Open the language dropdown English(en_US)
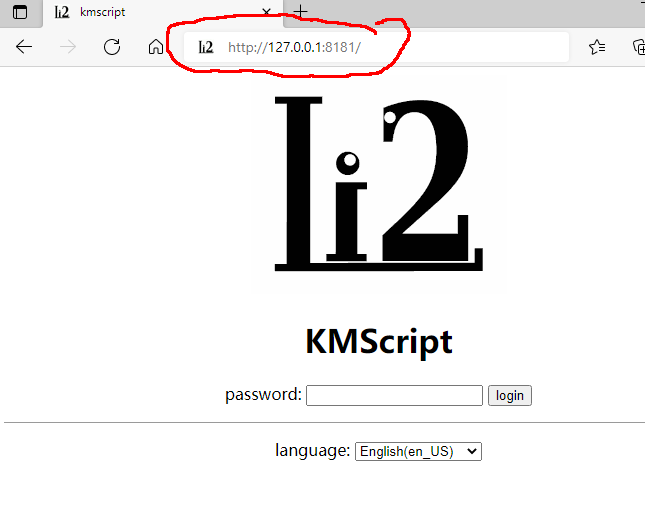Screen dimensions: 645x510 (418, 451)
